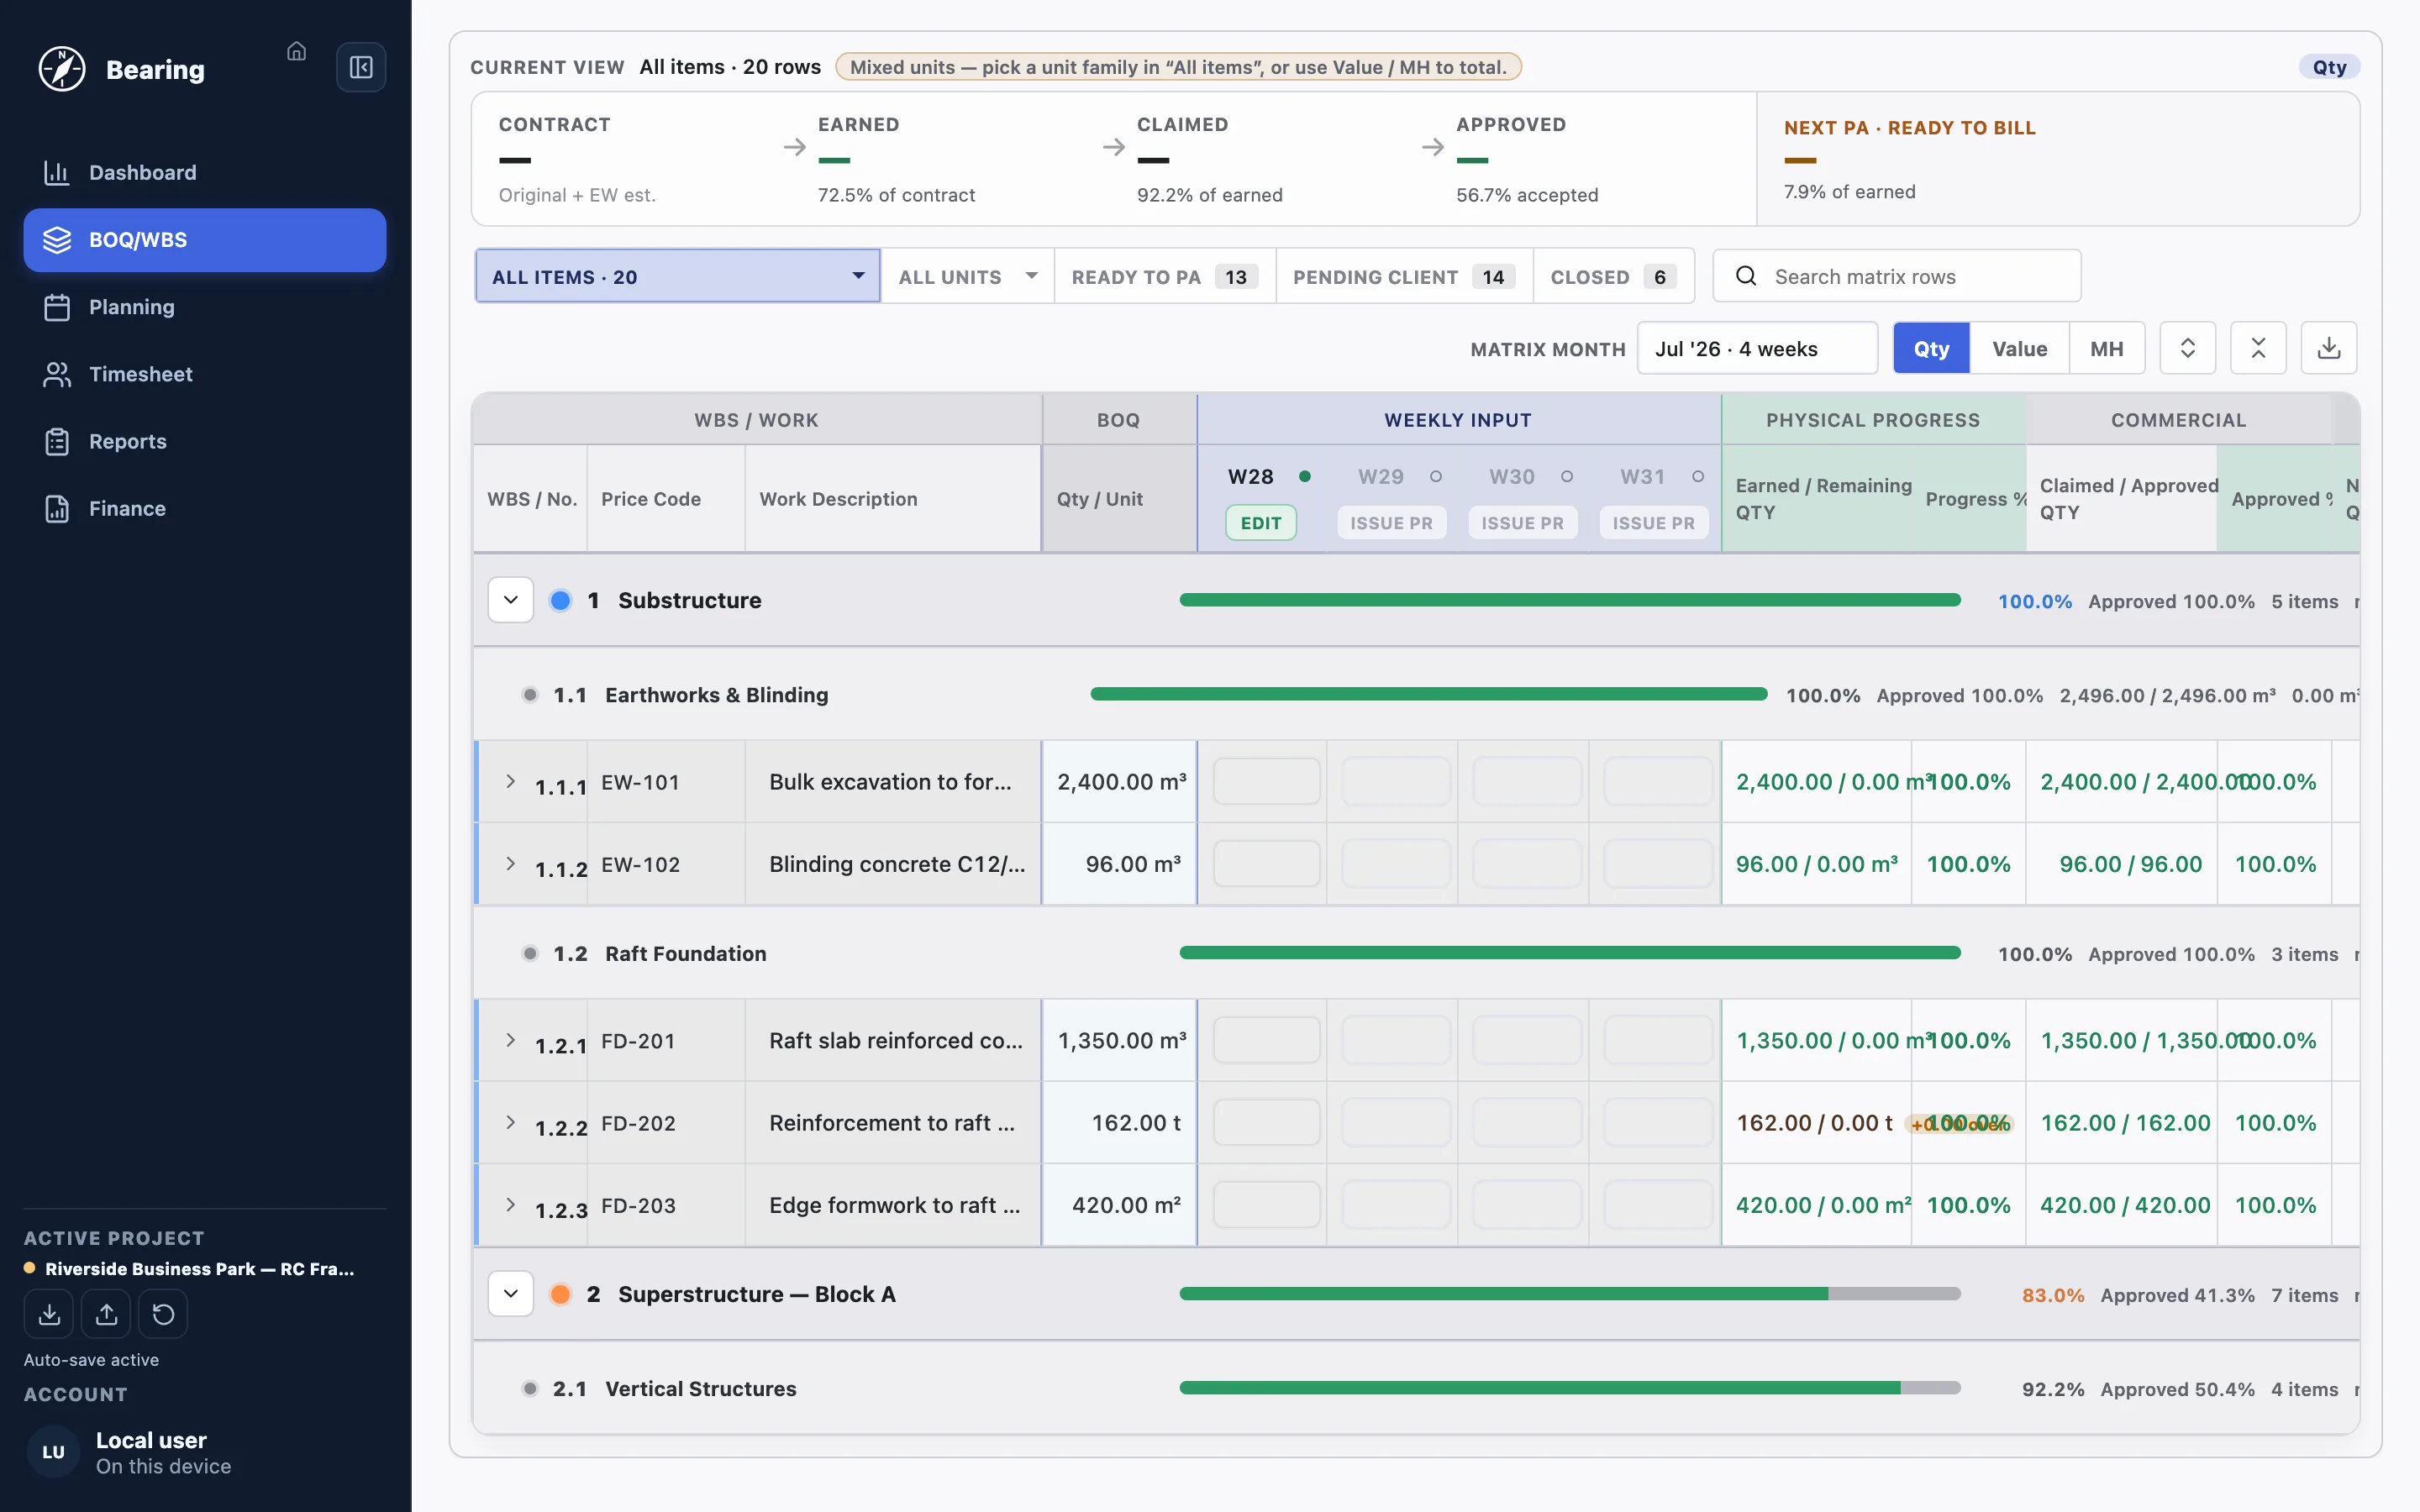Image resolution: width=2420 pixels, height=1512 pixels.
Task: Open the All Items · 20 dropdown
Action: [x=678, y=276]
